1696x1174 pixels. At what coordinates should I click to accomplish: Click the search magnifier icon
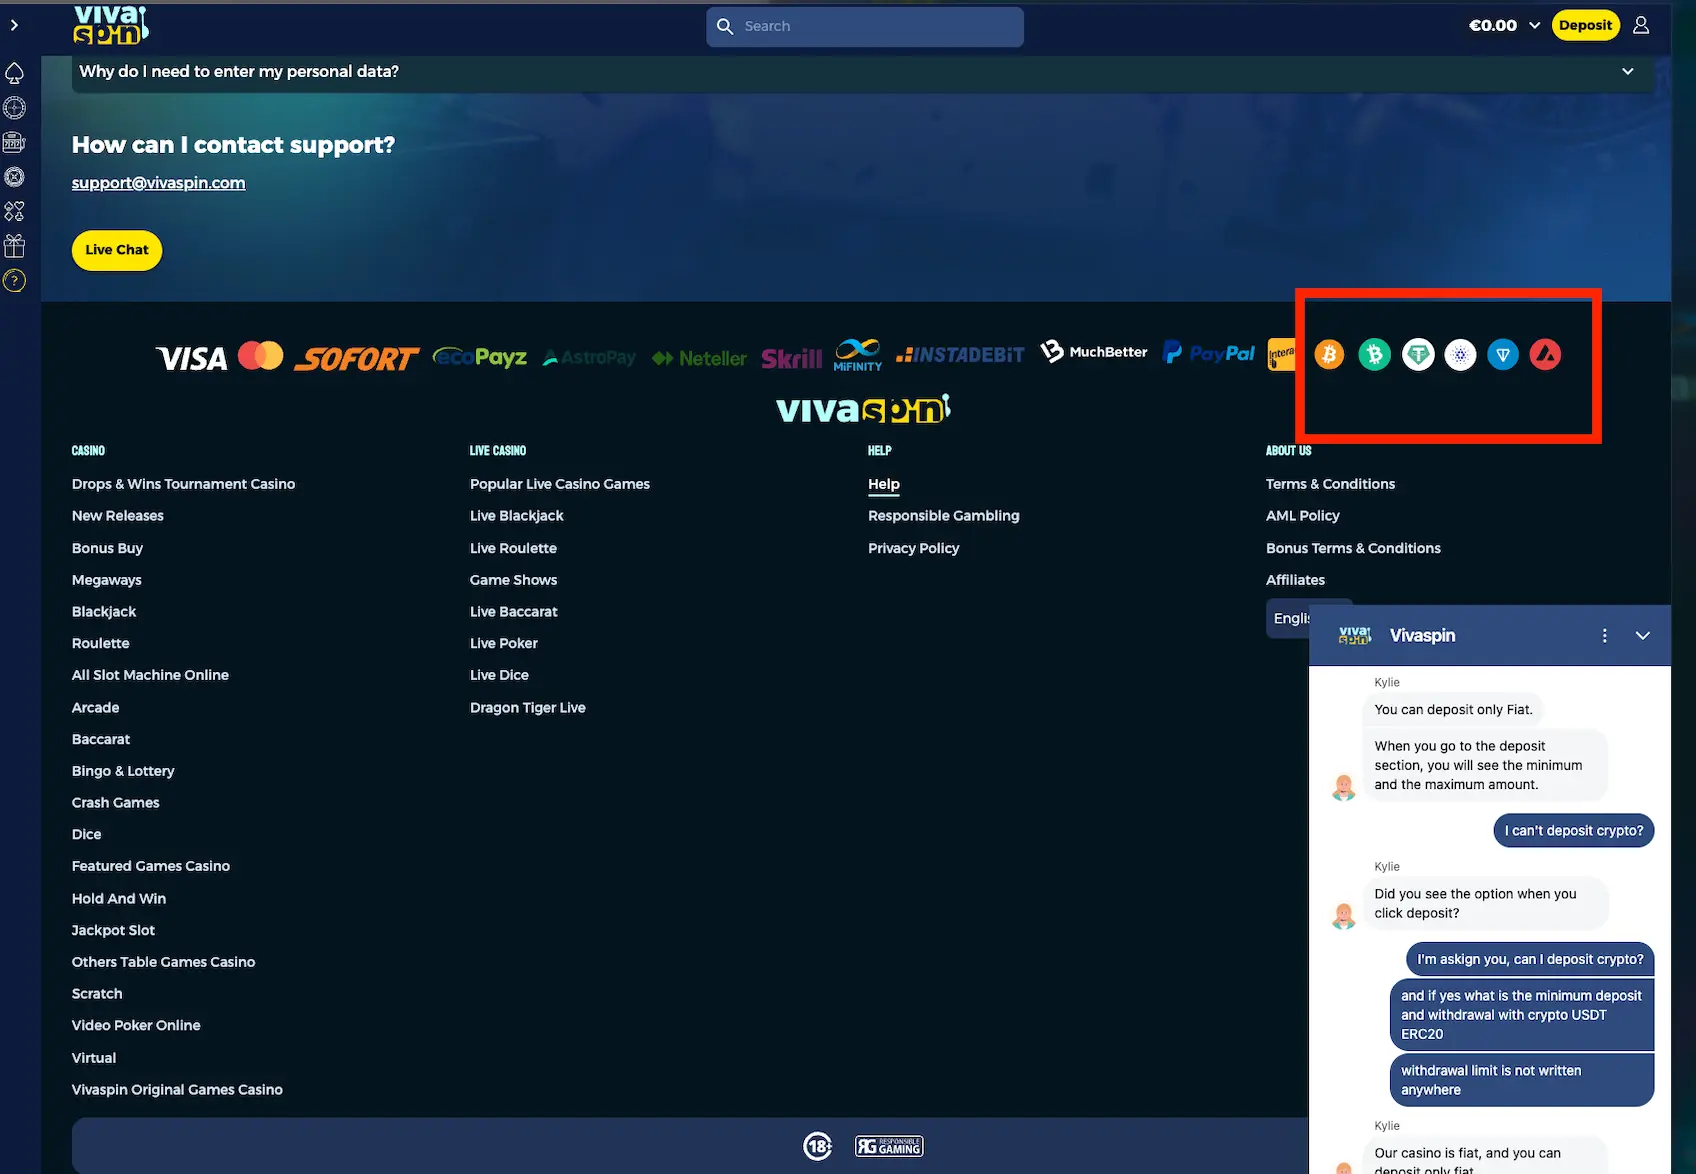pos(725,26)
